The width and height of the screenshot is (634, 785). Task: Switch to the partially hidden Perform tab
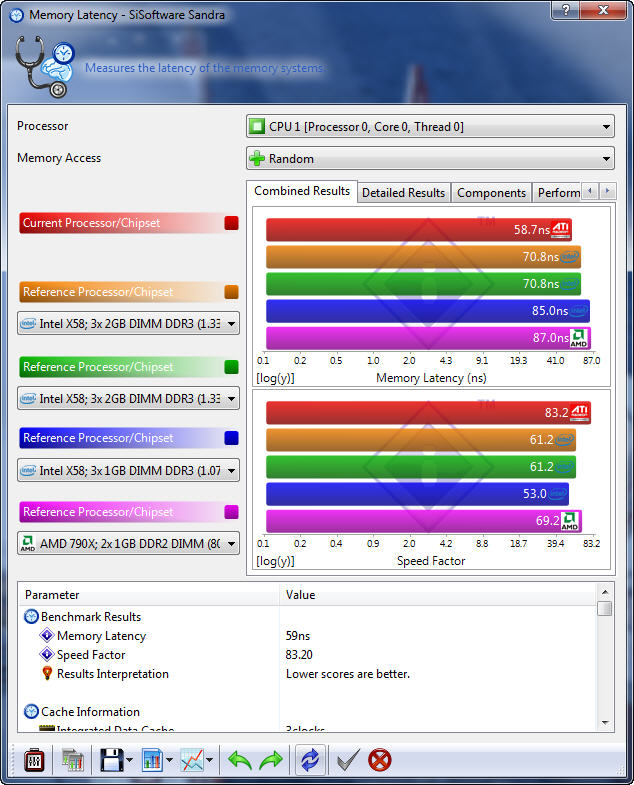click(557, 193)
